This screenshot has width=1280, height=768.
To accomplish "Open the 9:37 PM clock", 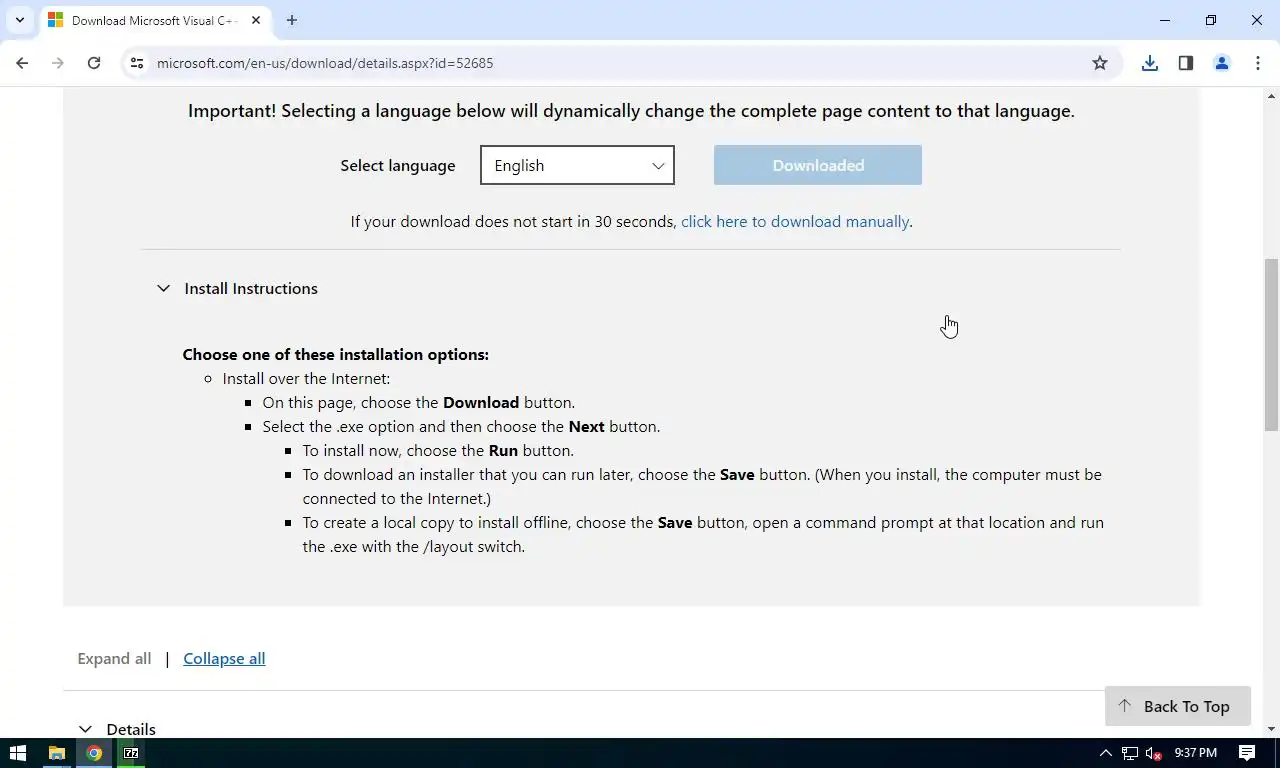I will click(x=1196, y=753).
